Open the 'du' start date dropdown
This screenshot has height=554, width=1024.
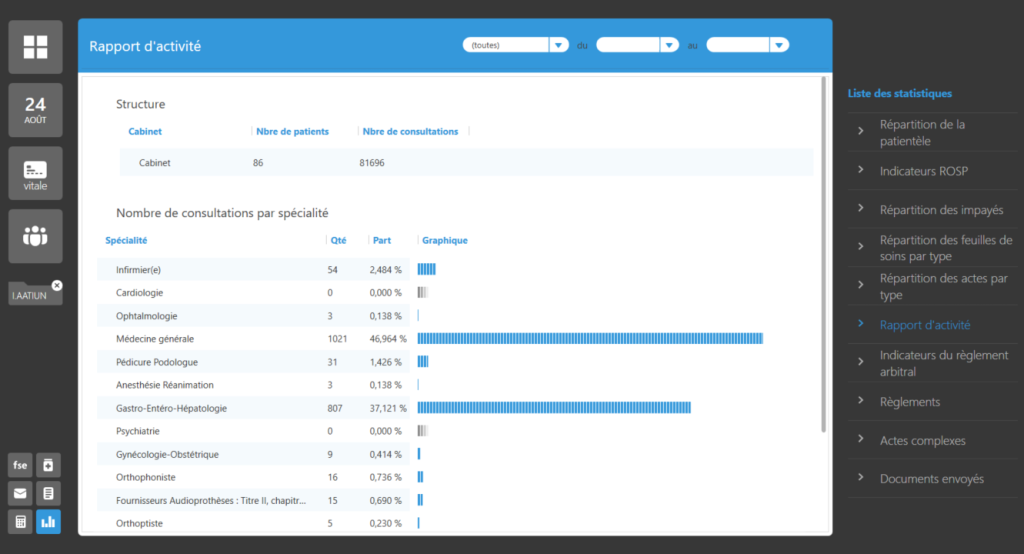(x=637, y=45)
